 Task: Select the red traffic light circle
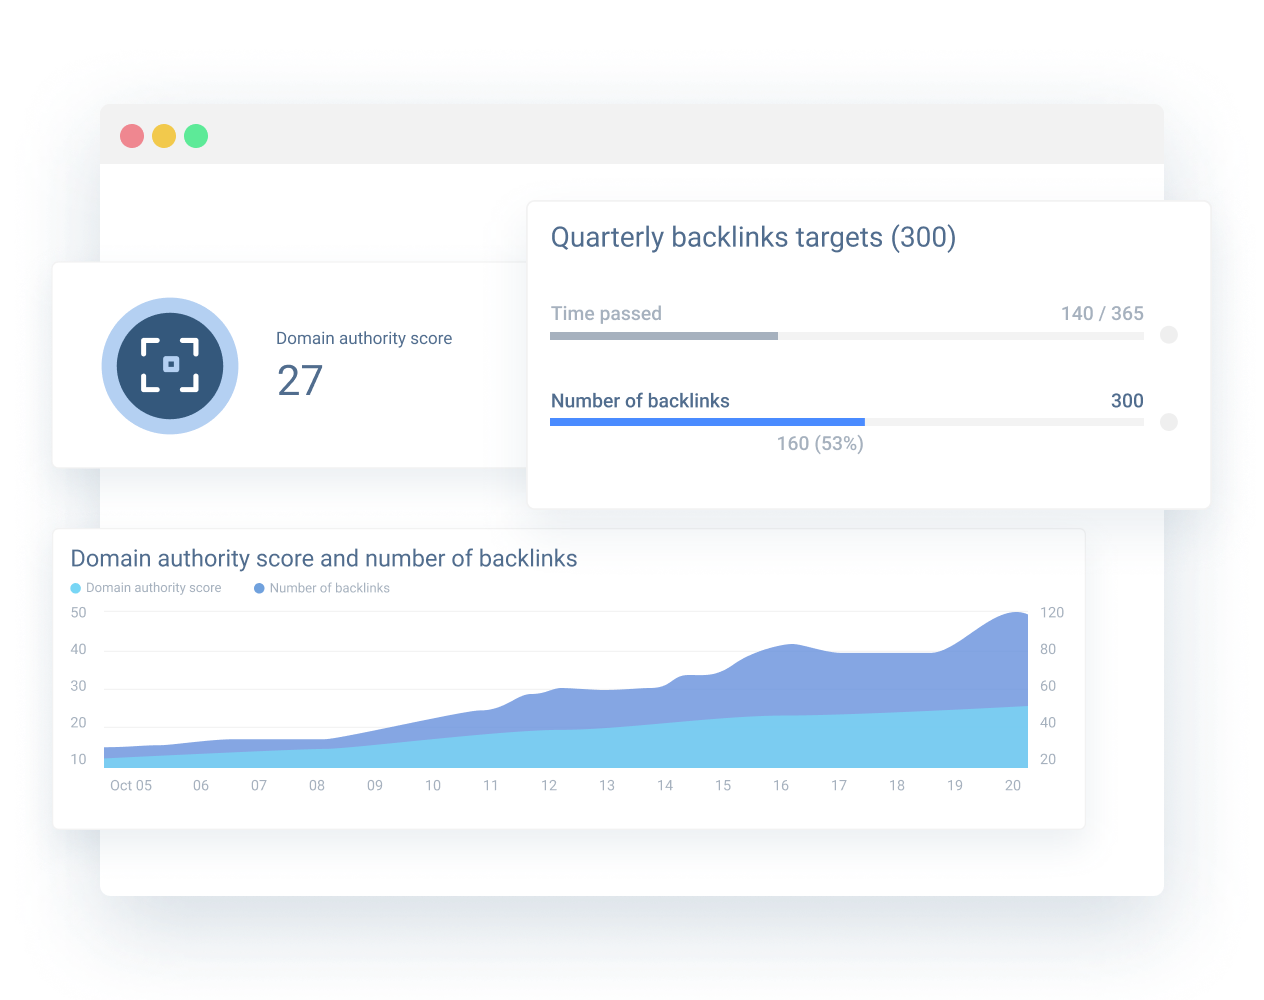[132, 136]
